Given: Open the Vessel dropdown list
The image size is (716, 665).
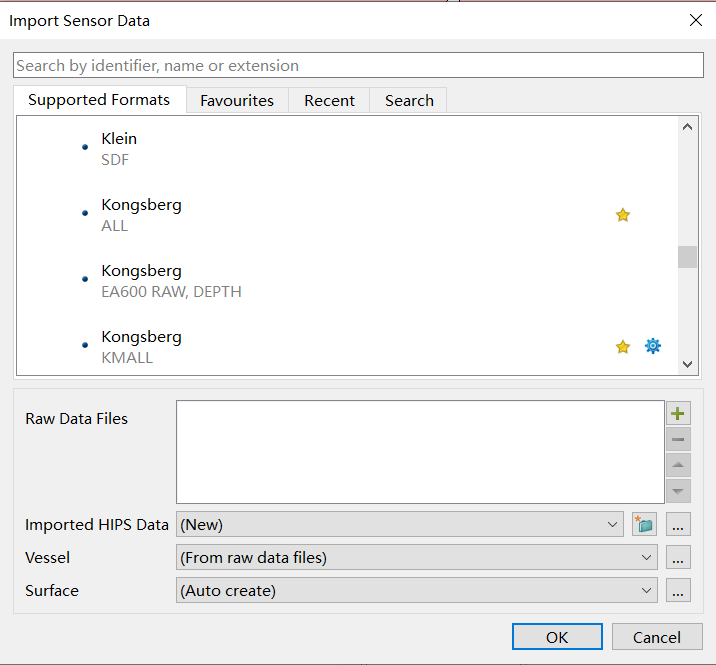Looking at the screenshot, I should pyautogui.click(x=646, y=558).
